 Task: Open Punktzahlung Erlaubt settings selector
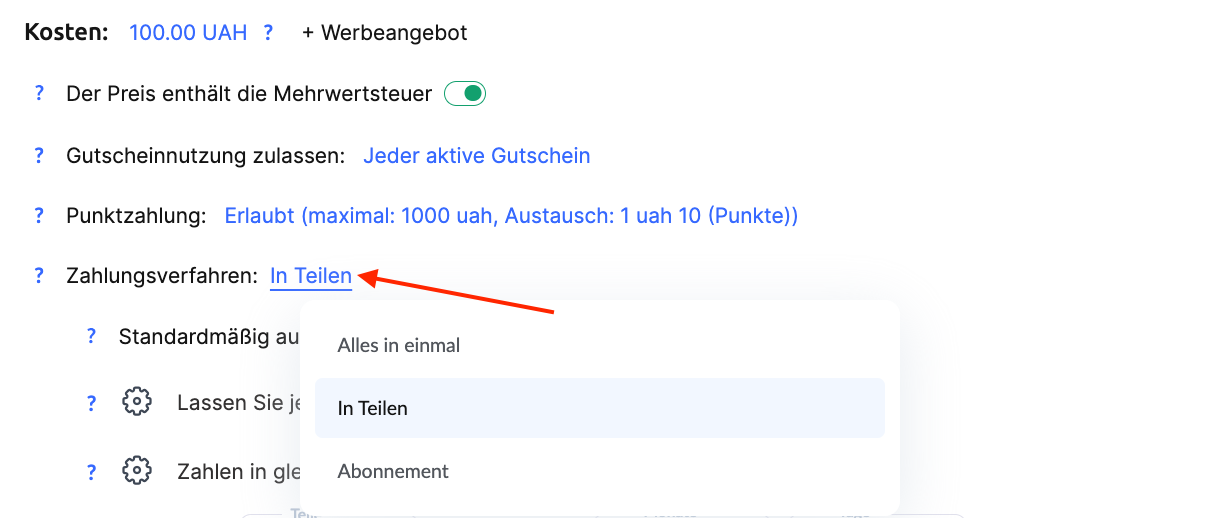(x=511, y=216)
